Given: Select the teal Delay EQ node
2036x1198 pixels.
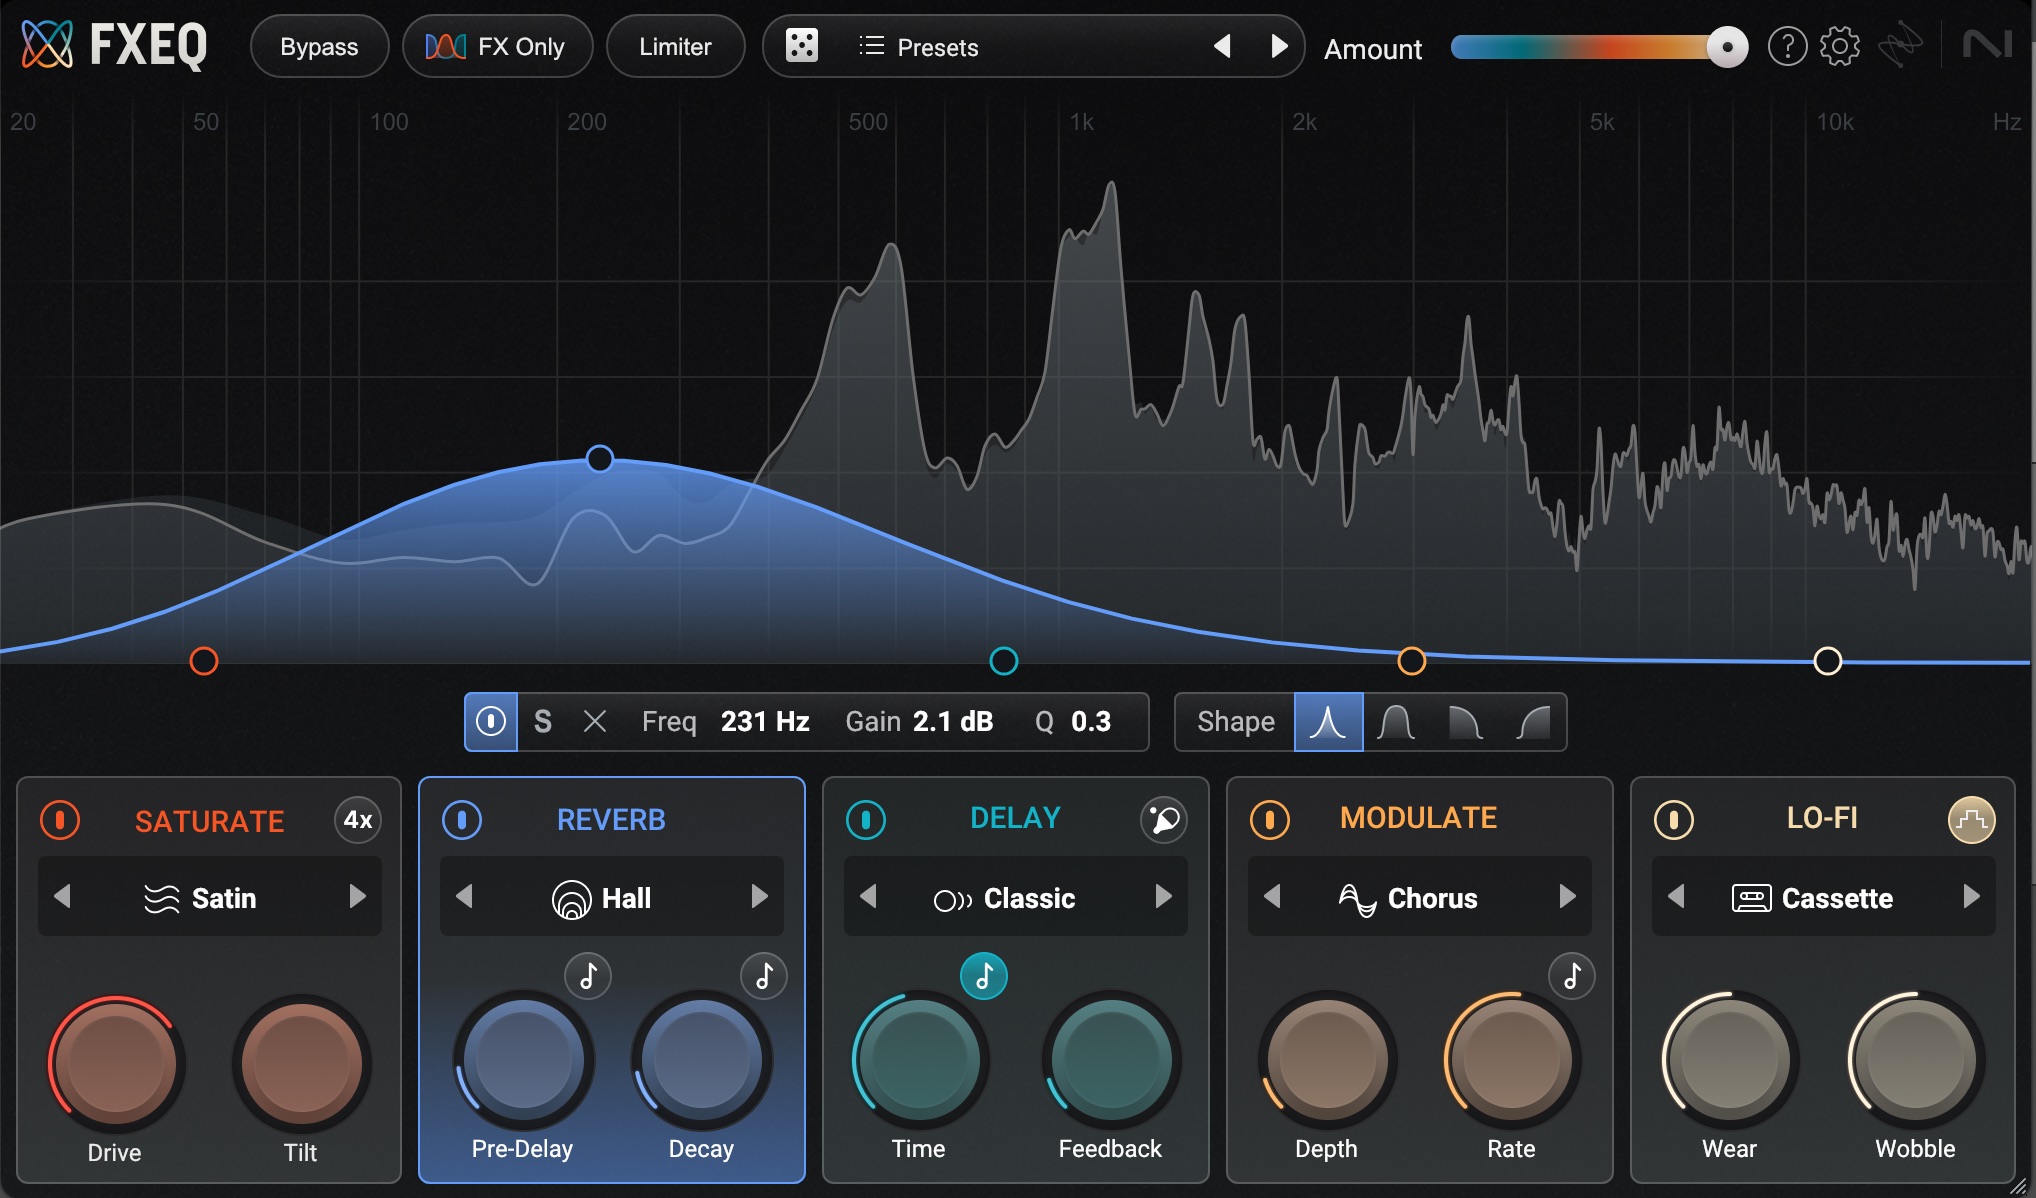Looking at the screenshot, I should (1004, 661).
